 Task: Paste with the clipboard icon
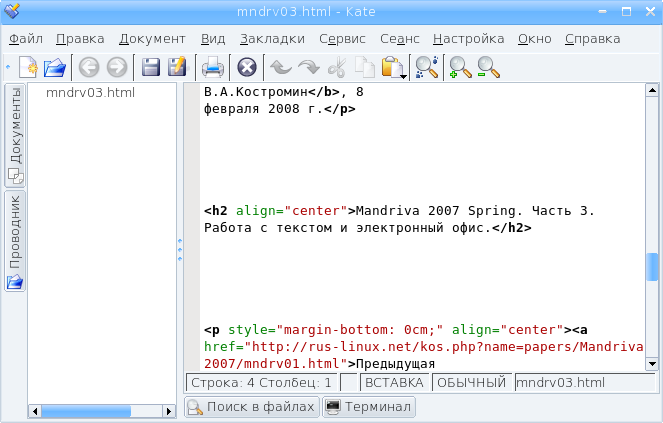391,67
